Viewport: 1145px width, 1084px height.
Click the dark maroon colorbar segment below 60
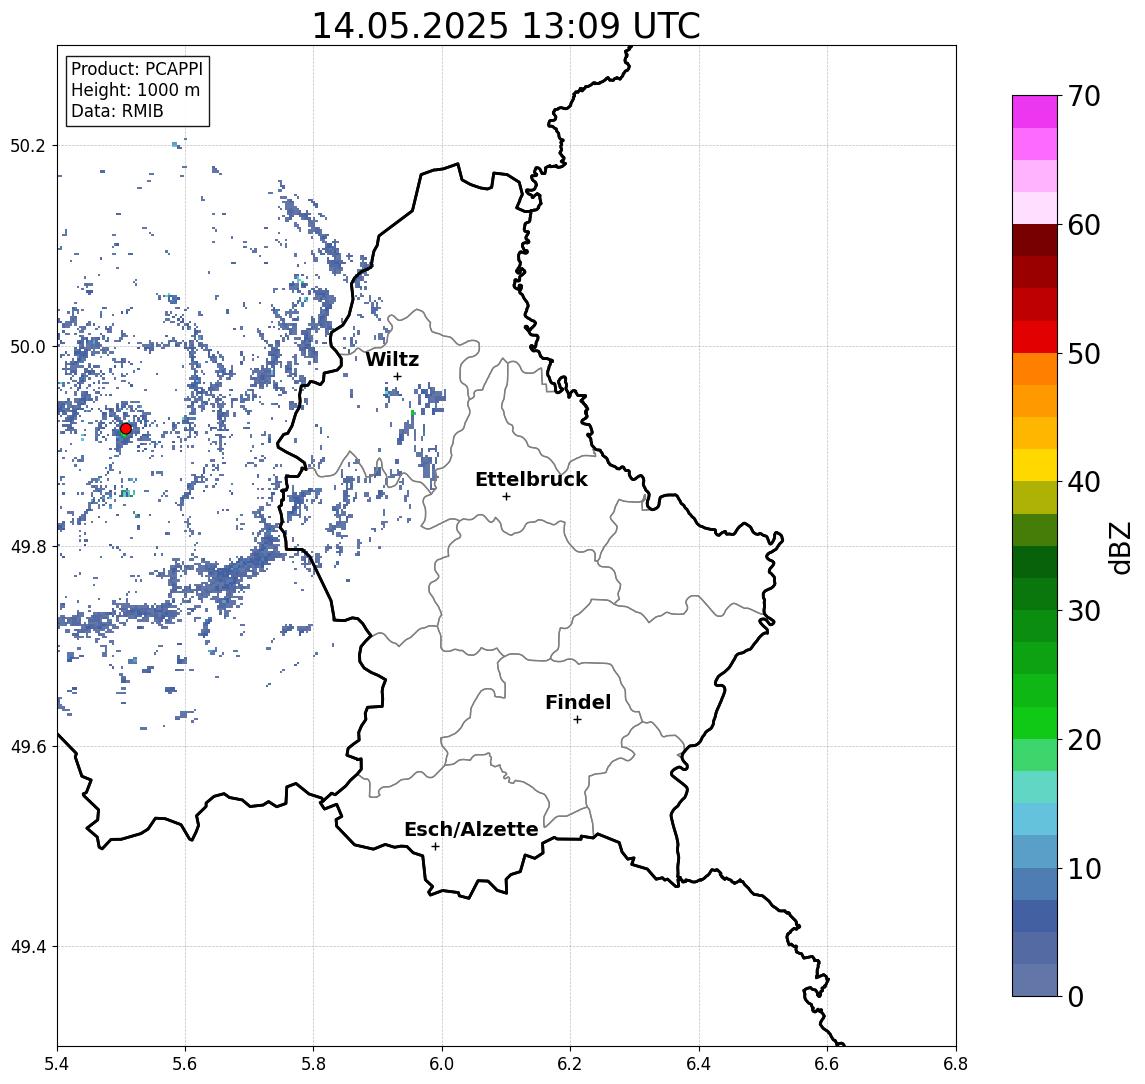click(1035, 240)
